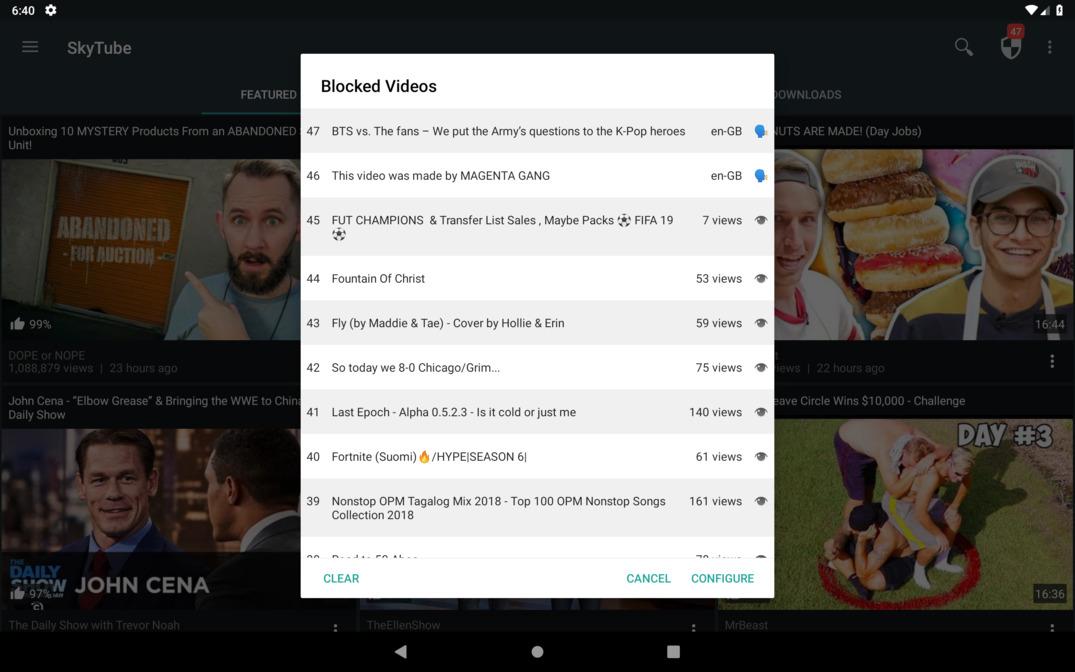Click eye icon for Nonstop OPM Tagalog row
The width and height of the screenshot is (1075, 672).
pos(760,501)
